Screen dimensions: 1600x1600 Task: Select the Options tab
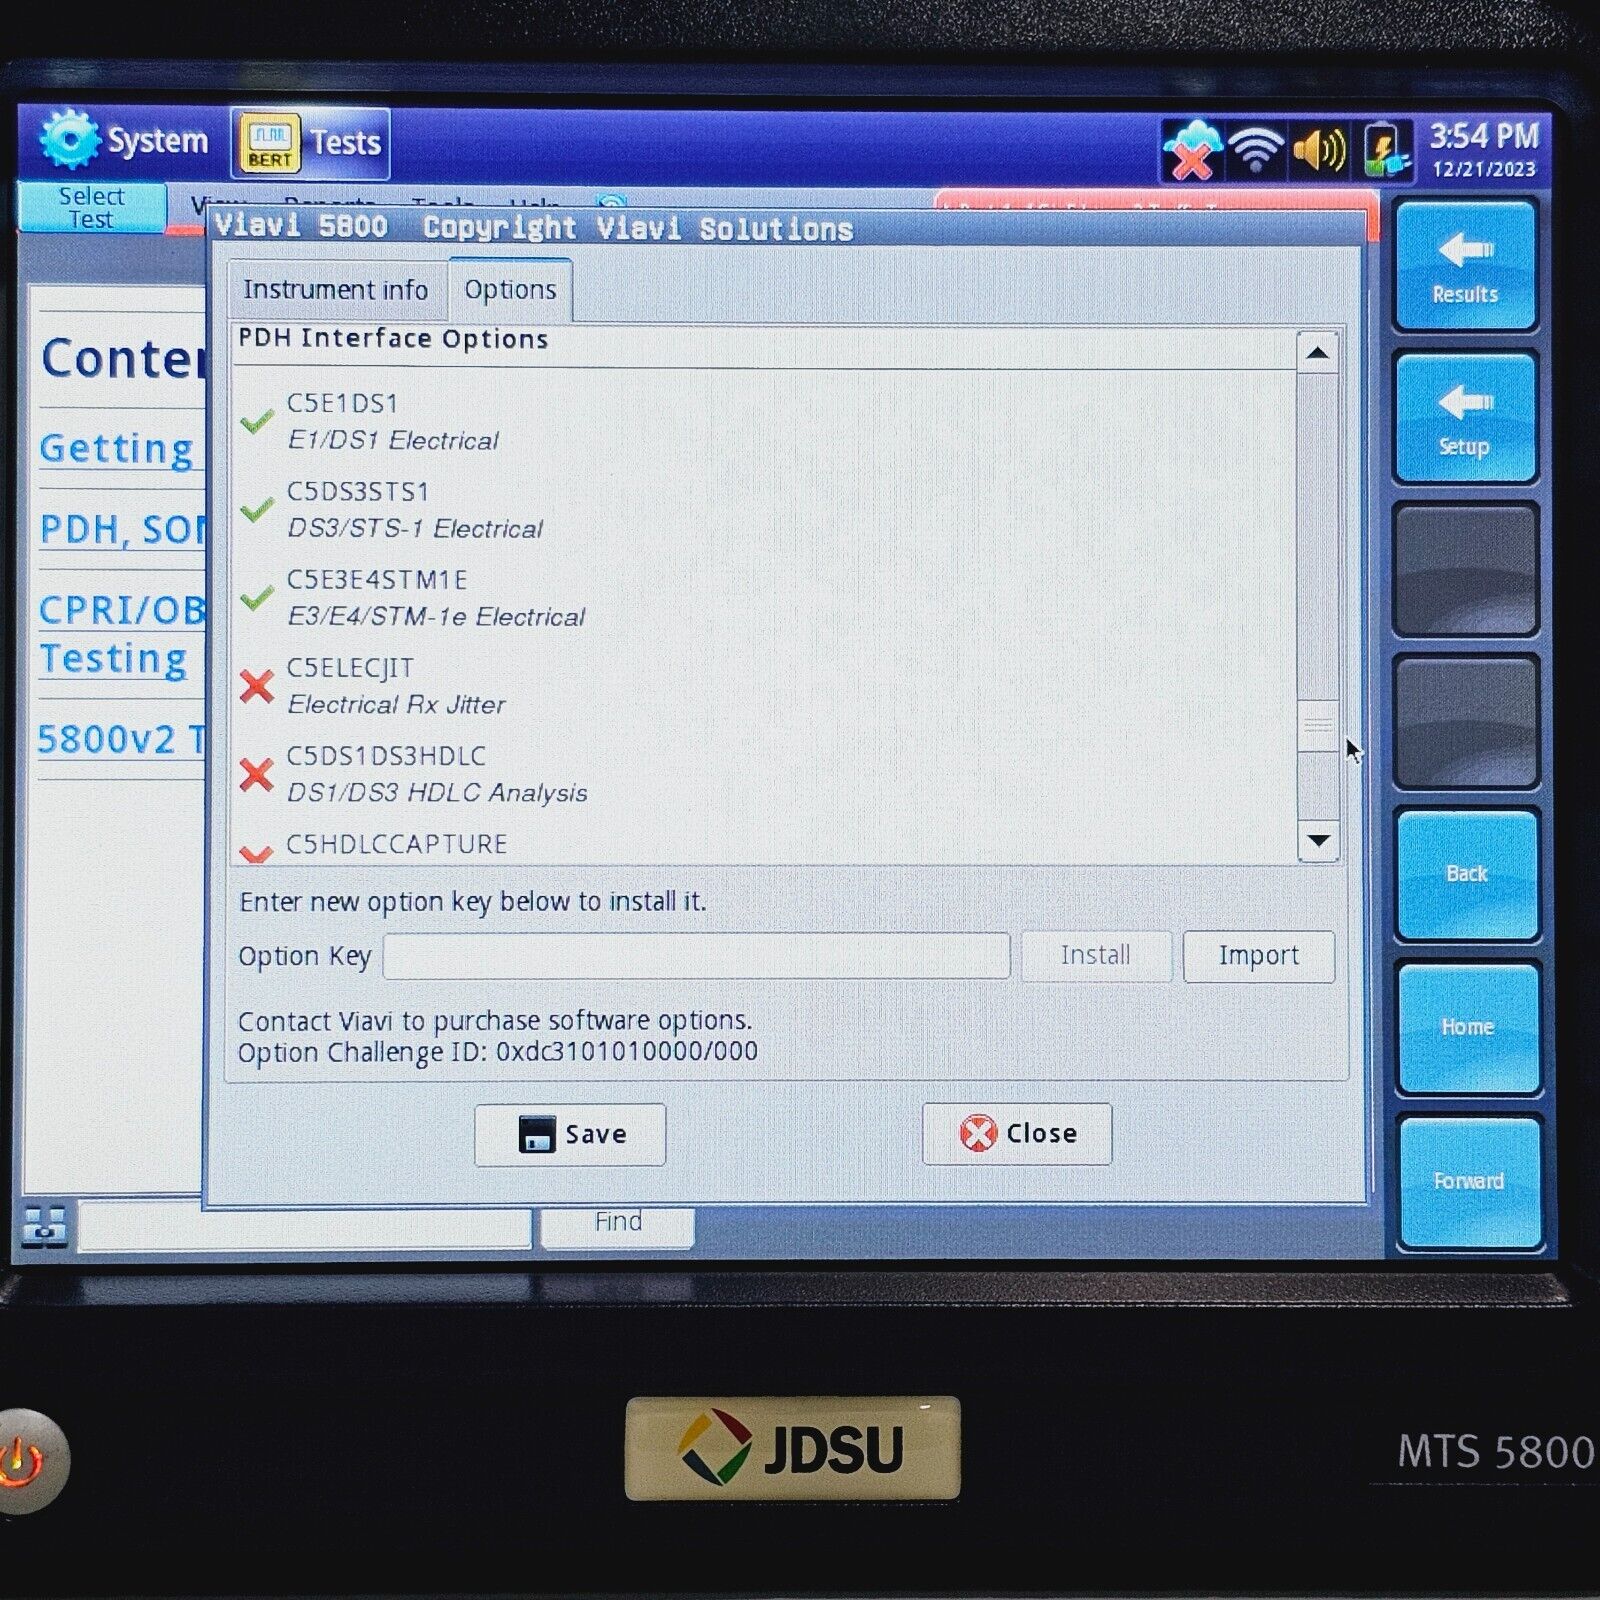pos(509,289)
